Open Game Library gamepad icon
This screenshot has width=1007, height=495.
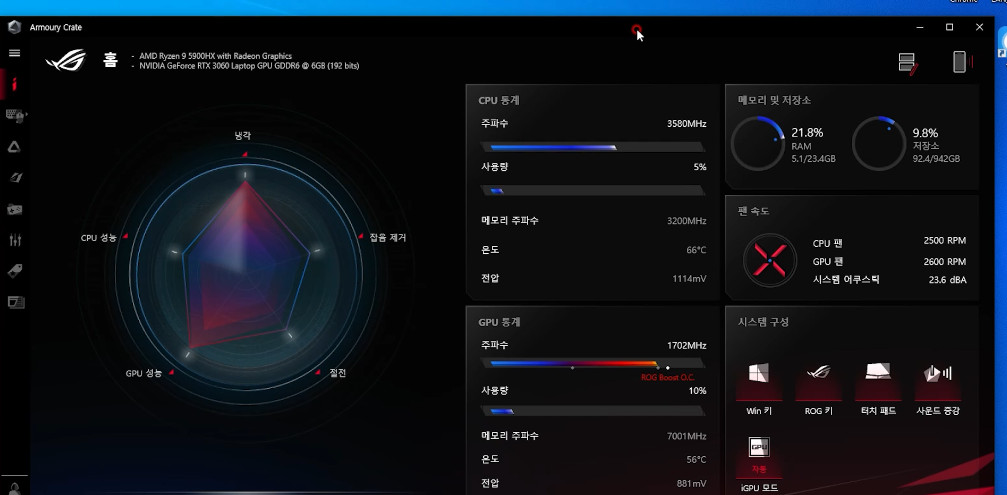(x=14, y=209)
